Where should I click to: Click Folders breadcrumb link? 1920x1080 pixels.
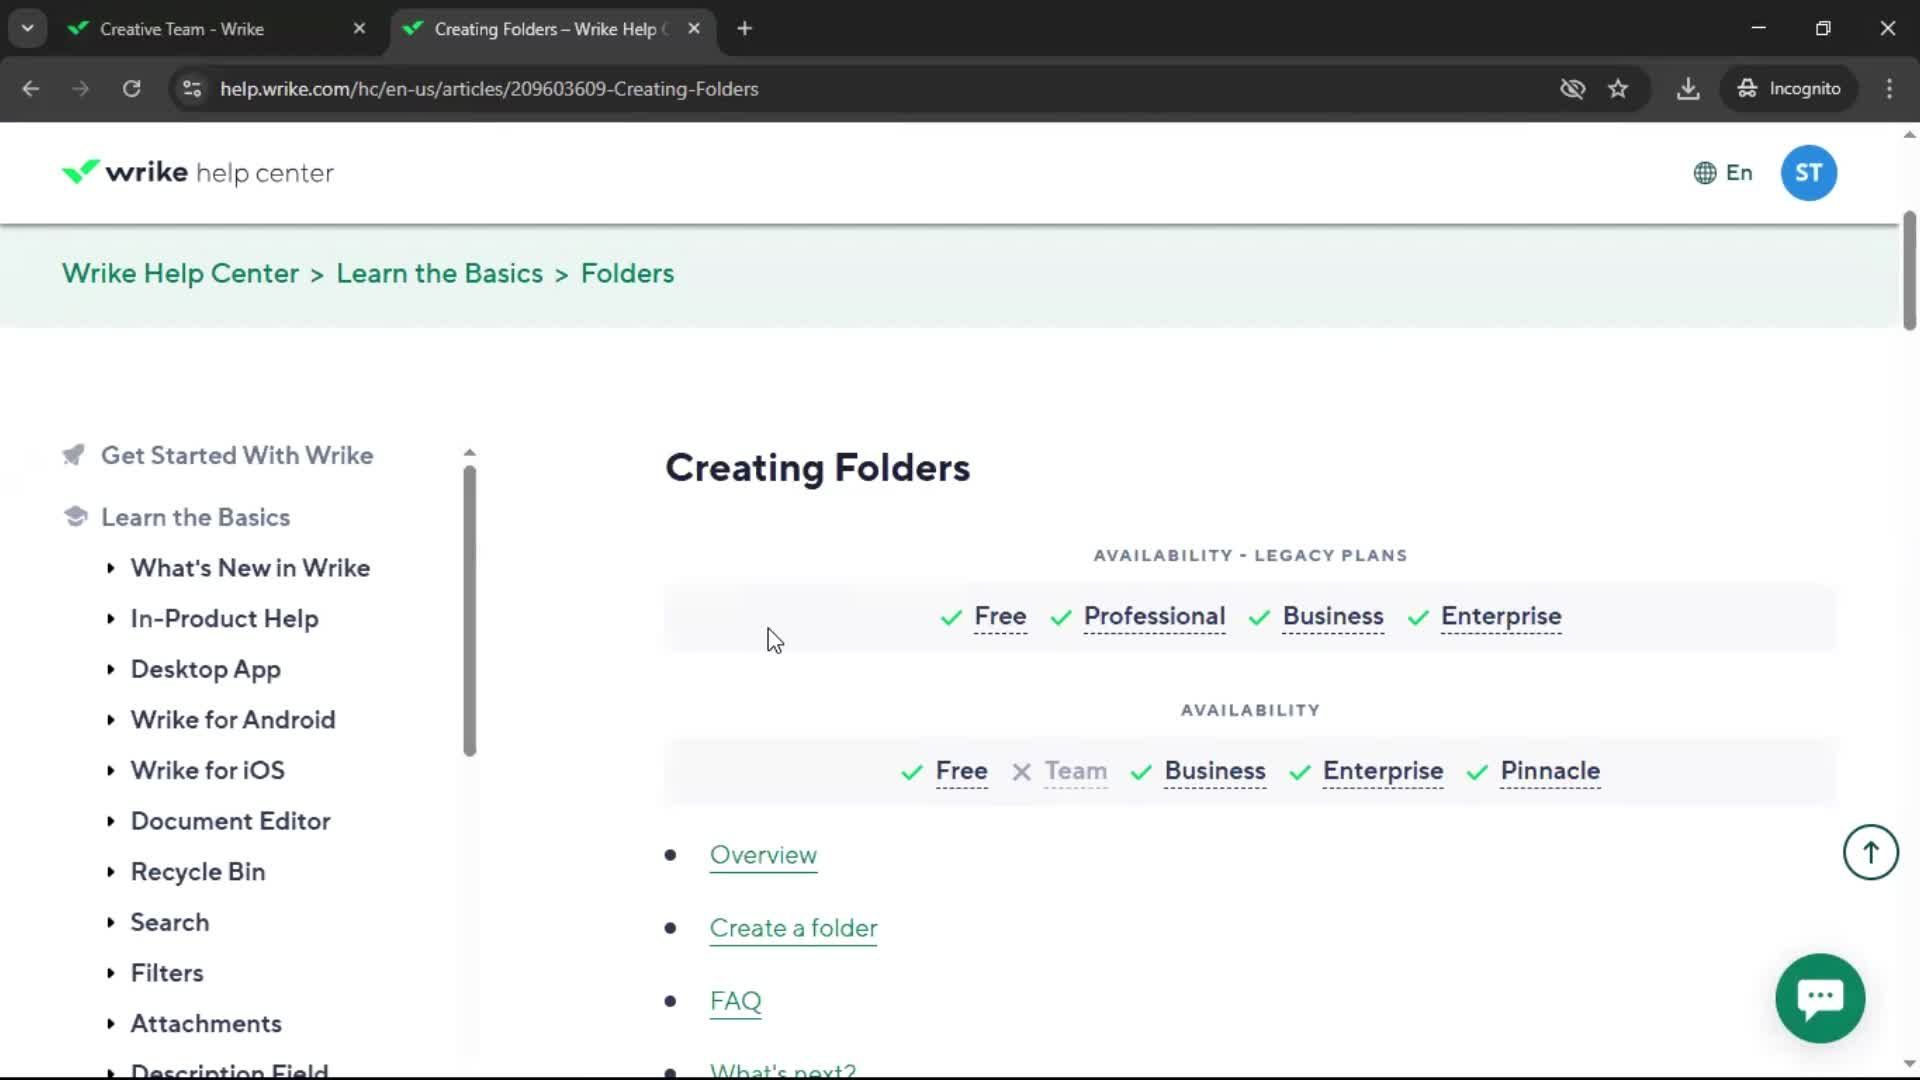(x=627, y=273)
